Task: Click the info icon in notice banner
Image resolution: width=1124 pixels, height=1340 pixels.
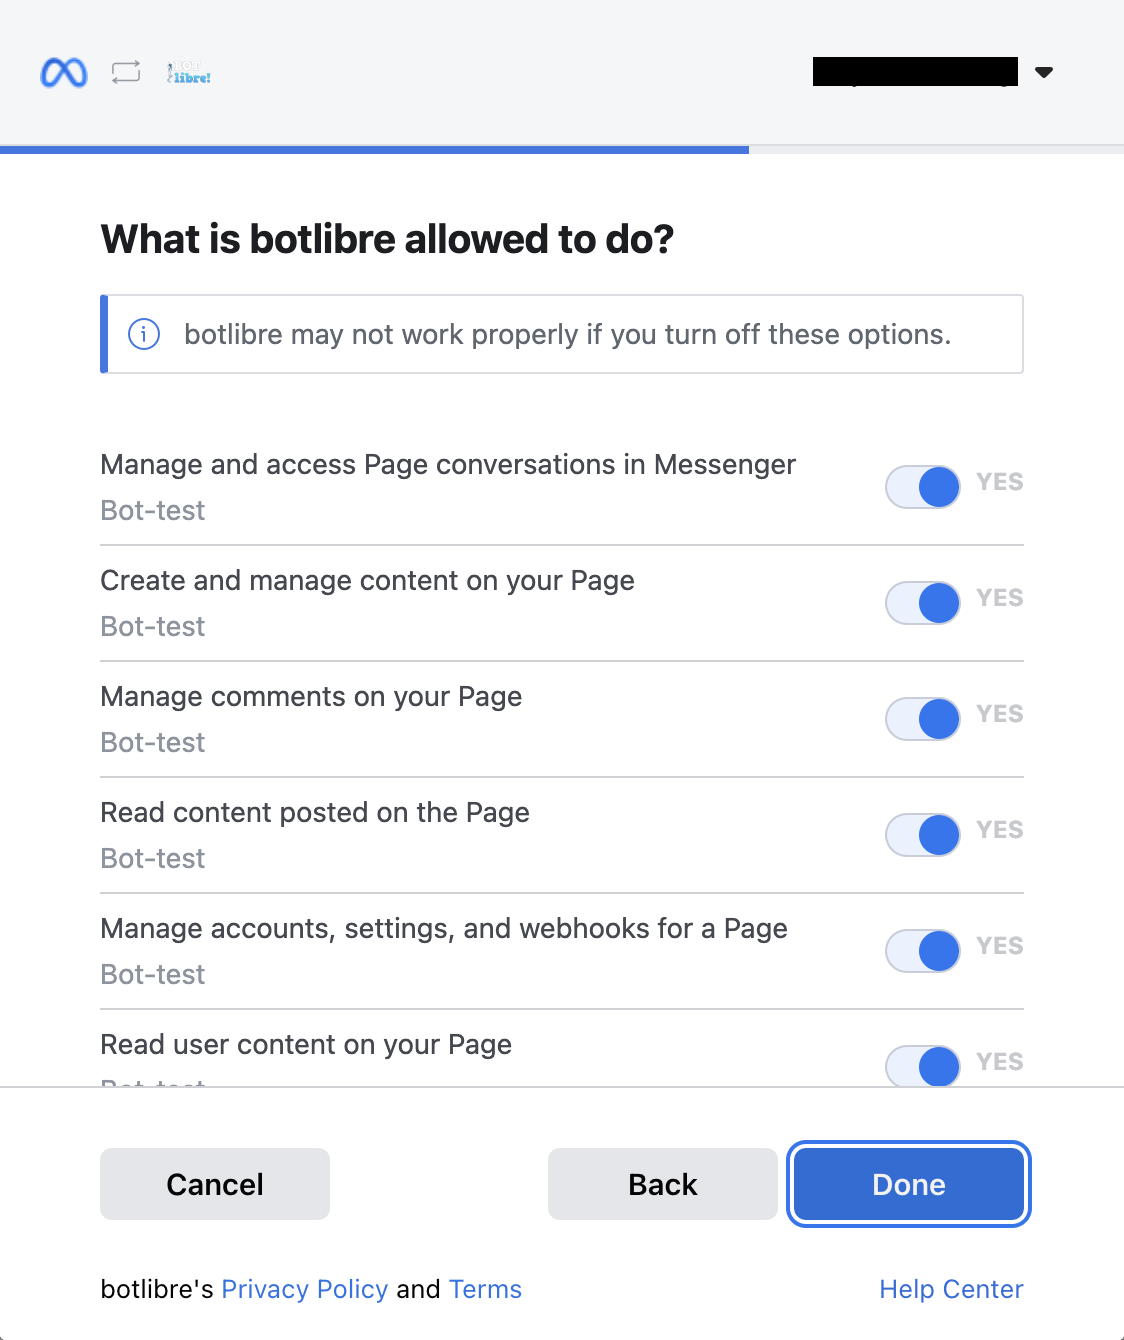Action: pos(144,334)
